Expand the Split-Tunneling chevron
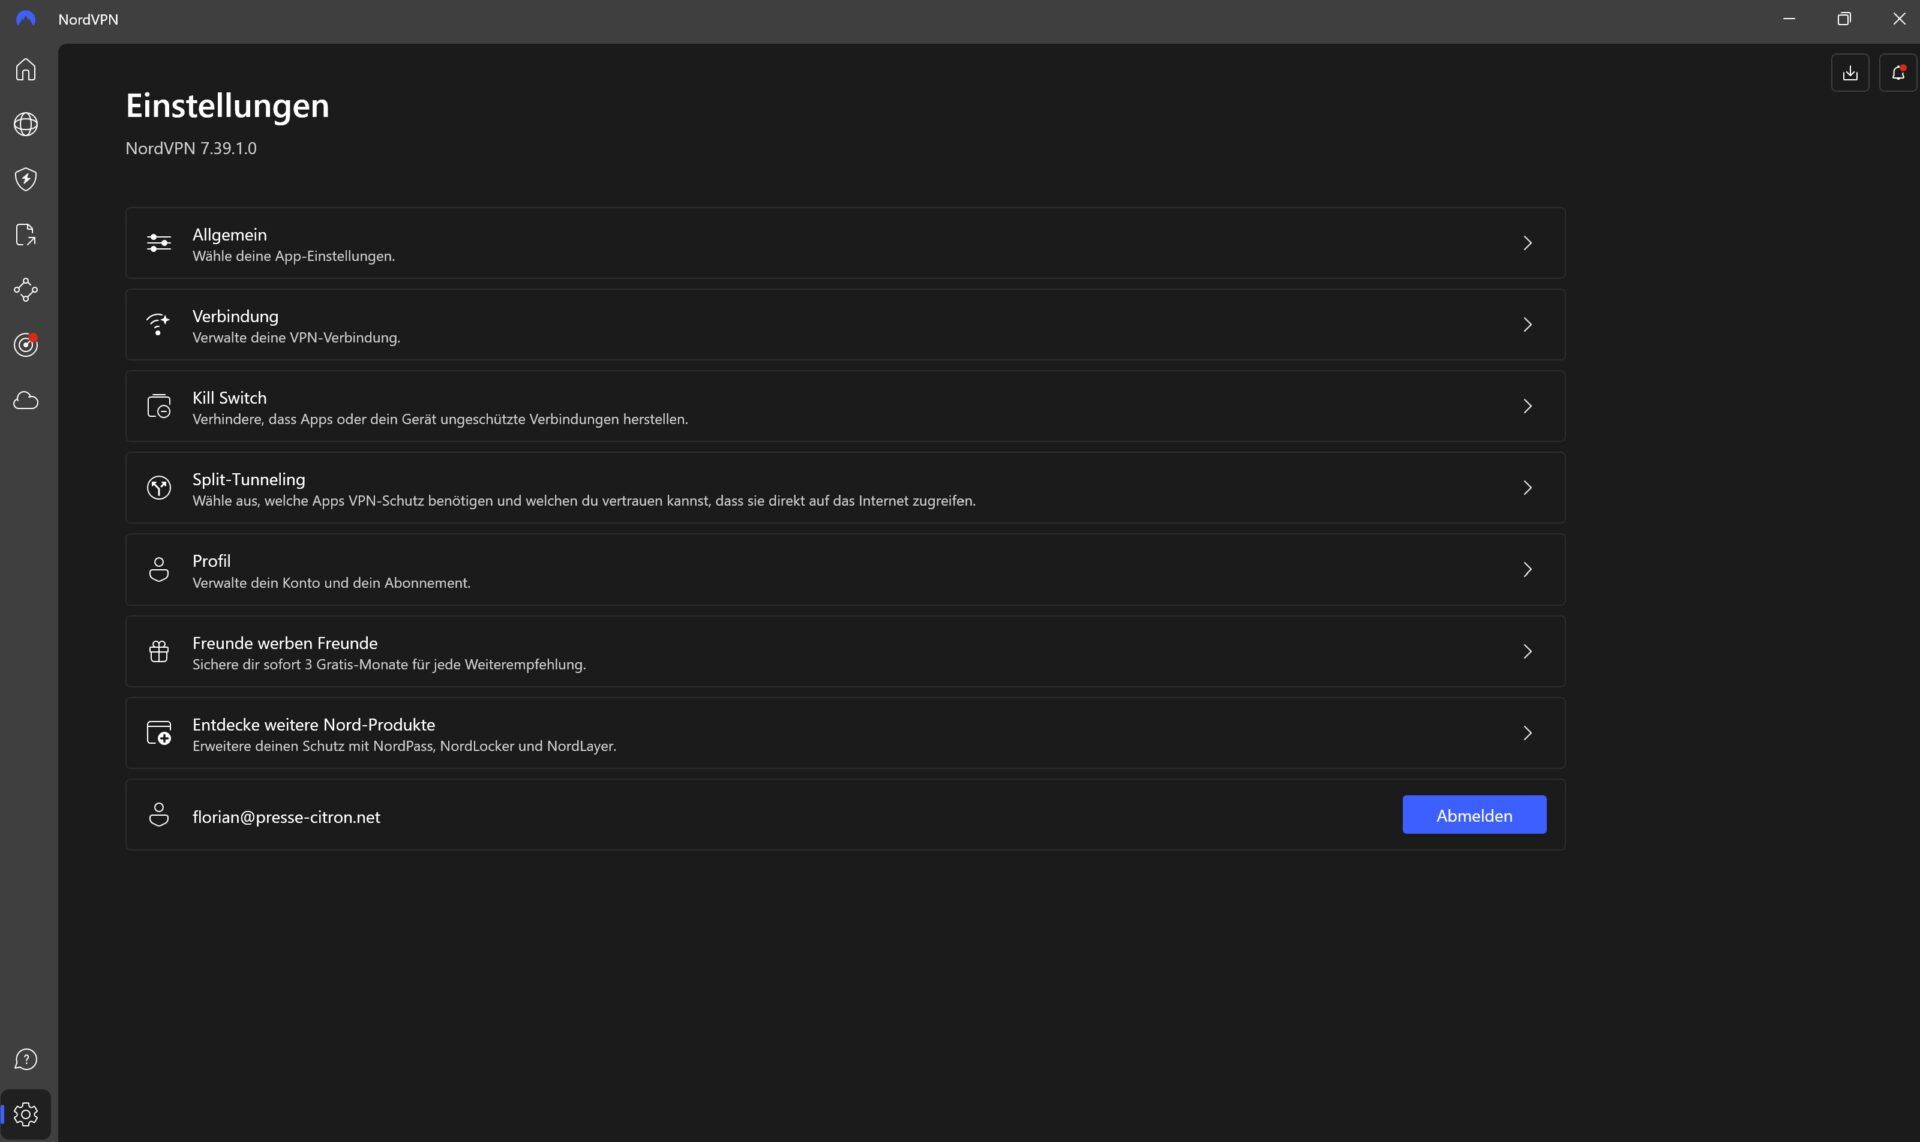Screen dimensions: 1920x1142 tap(1527, 487)
